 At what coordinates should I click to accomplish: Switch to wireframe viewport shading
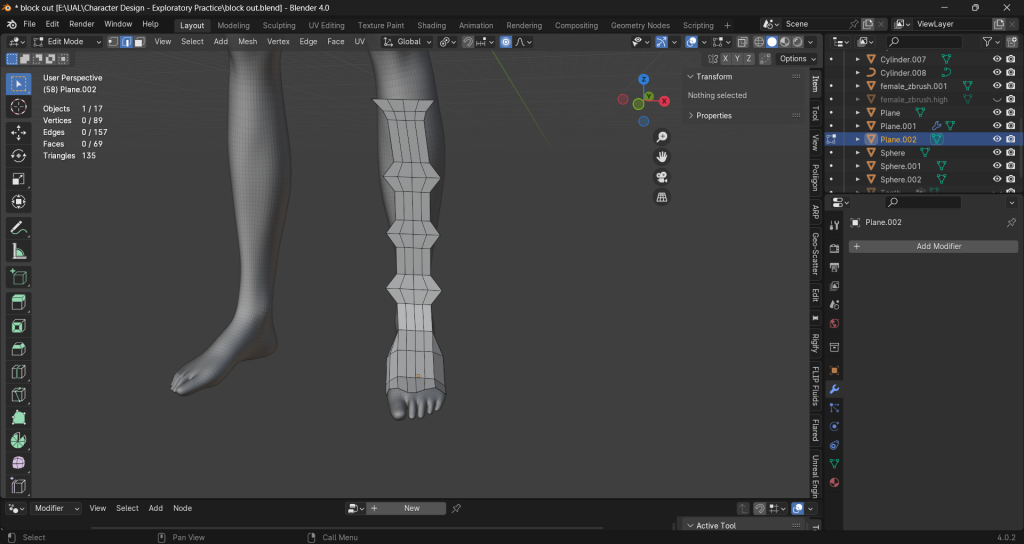pos(759,42)
